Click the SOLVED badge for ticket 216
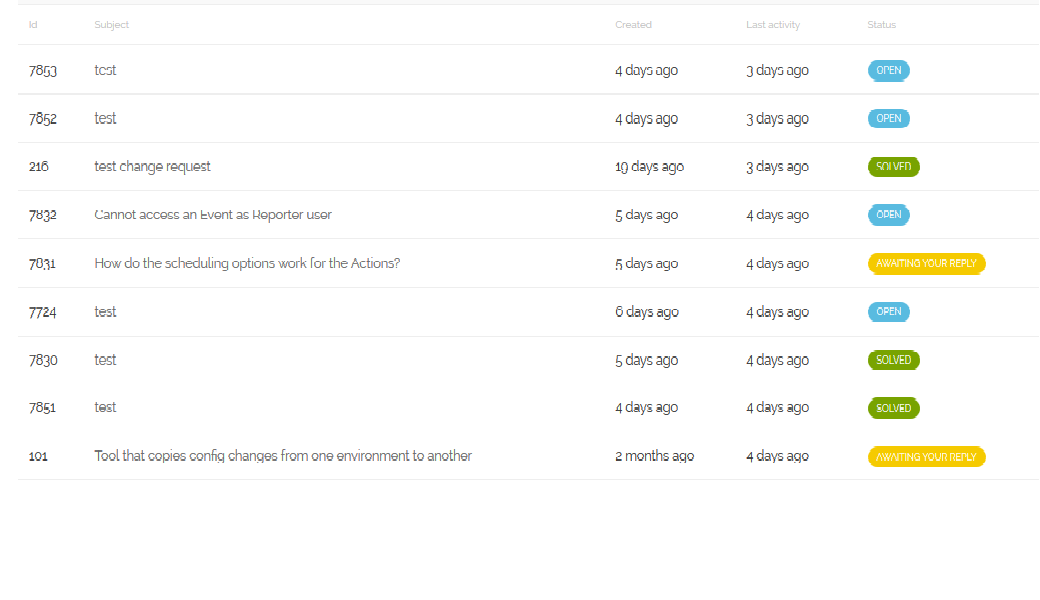The height and width of the screenshot is (600, 1040). tap(893, 167)
